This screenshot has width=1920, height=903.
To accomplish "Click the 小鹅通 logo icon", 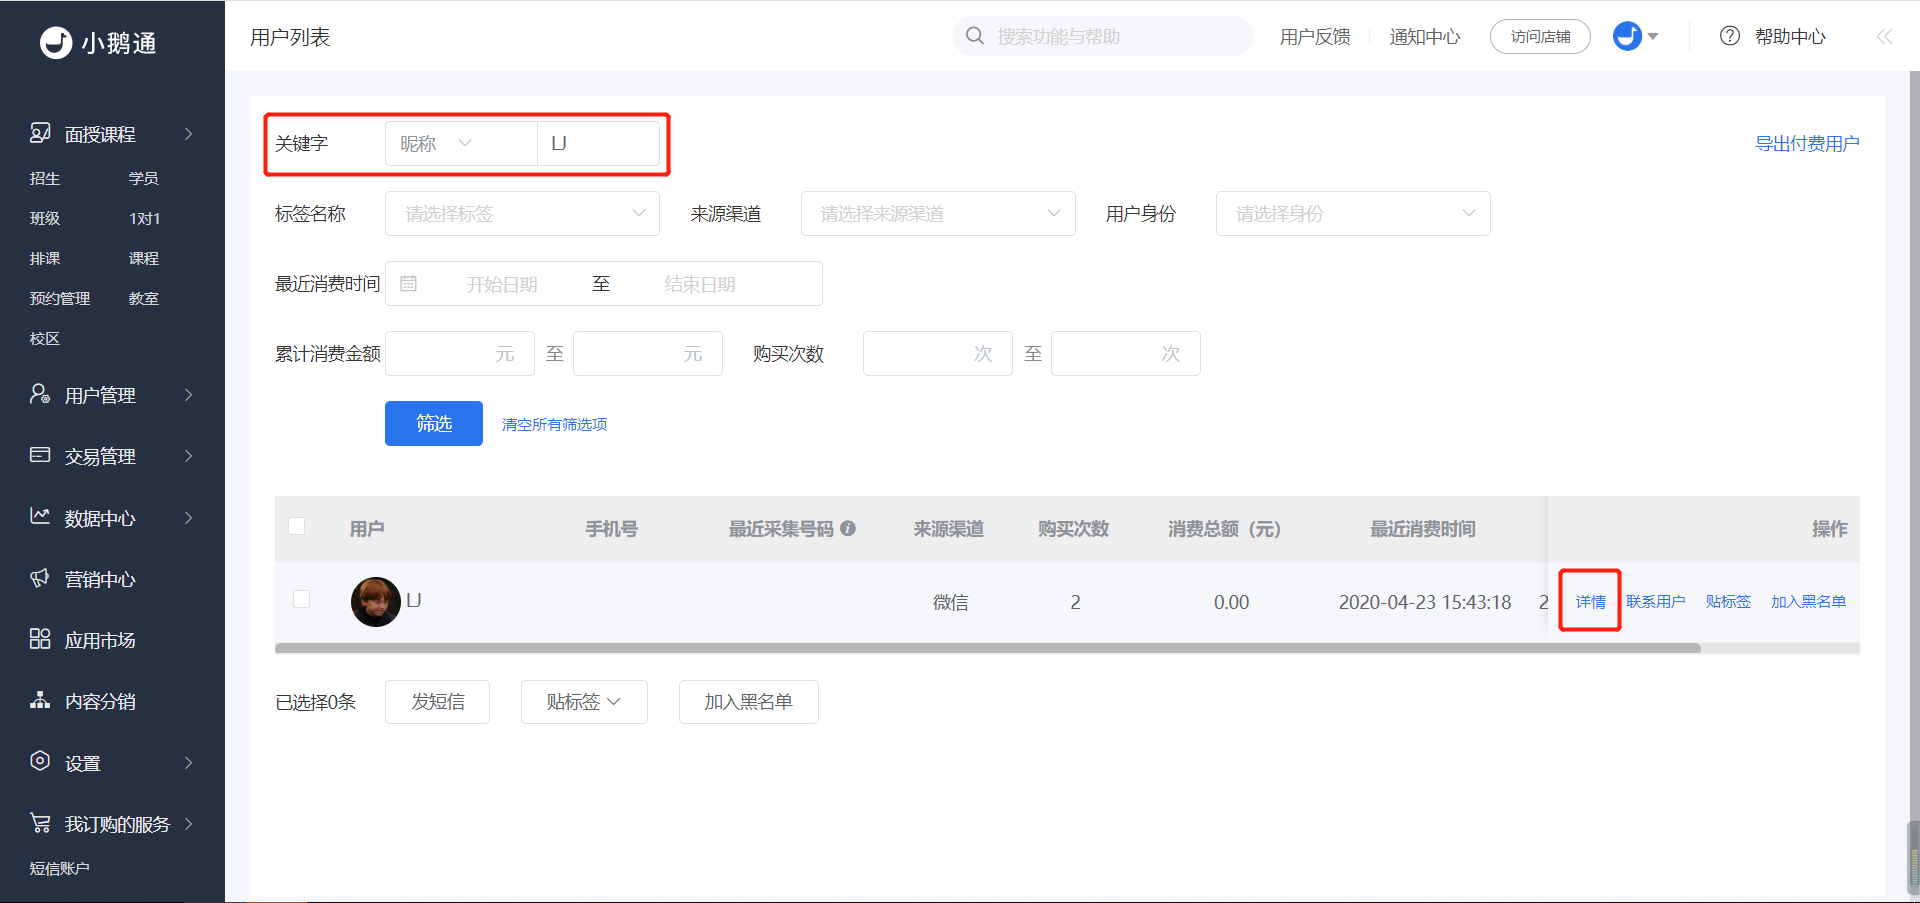I will point(56,43).
